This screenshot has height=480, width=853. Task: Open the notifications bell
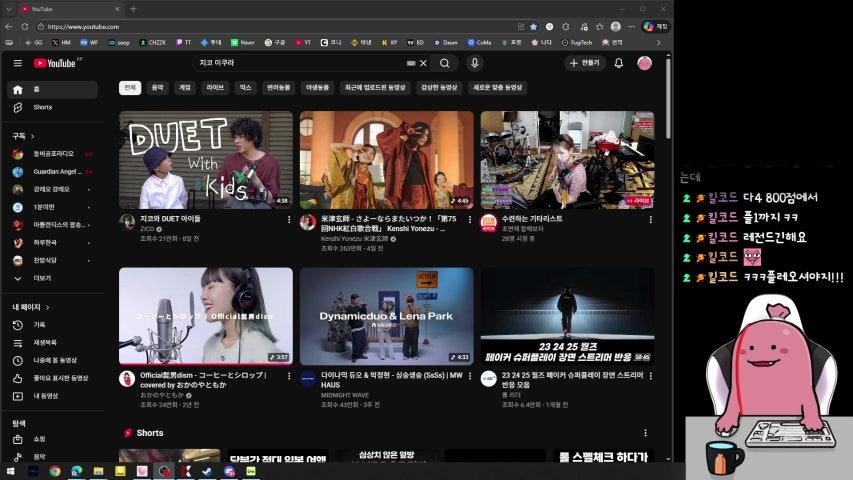(619, 63)
